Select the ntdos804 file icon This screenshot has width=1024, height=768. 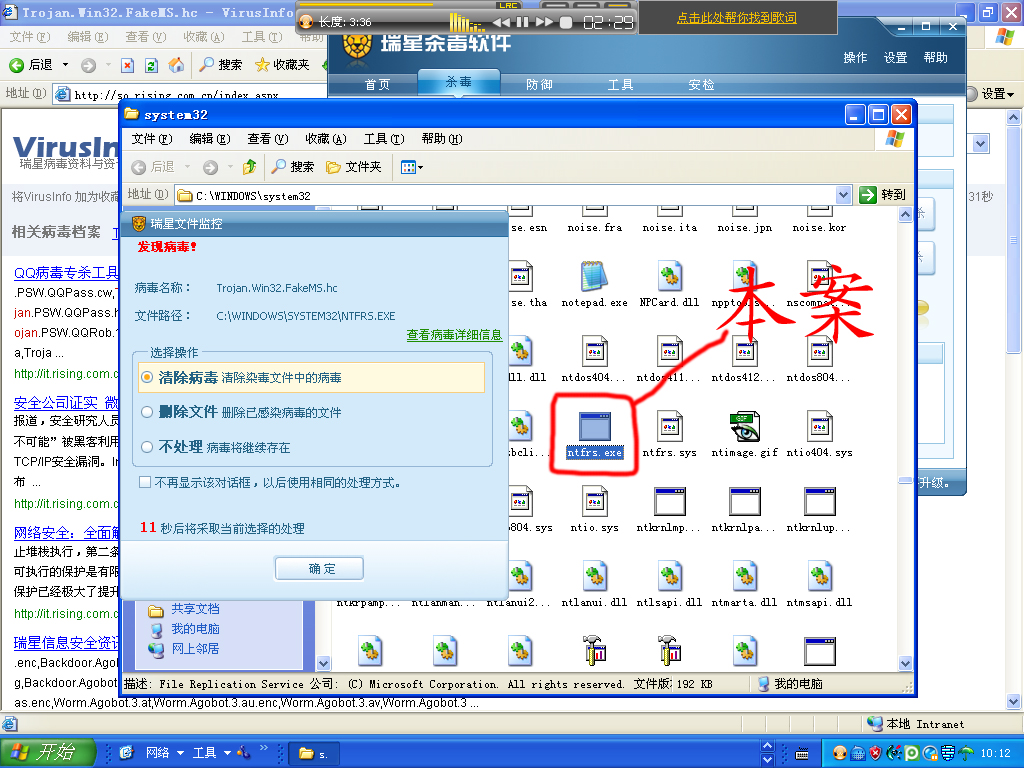[820, 351]
